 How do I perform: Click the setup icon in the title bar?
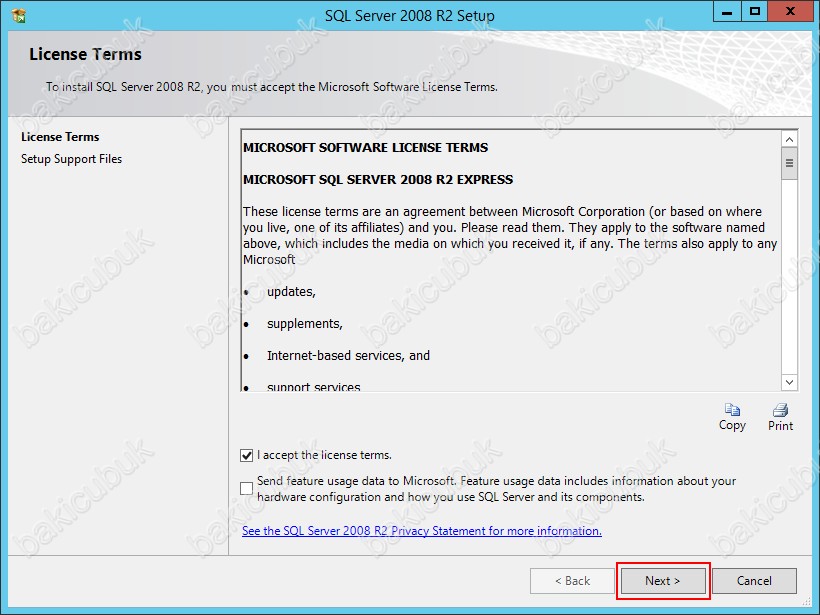coord(19,16)
